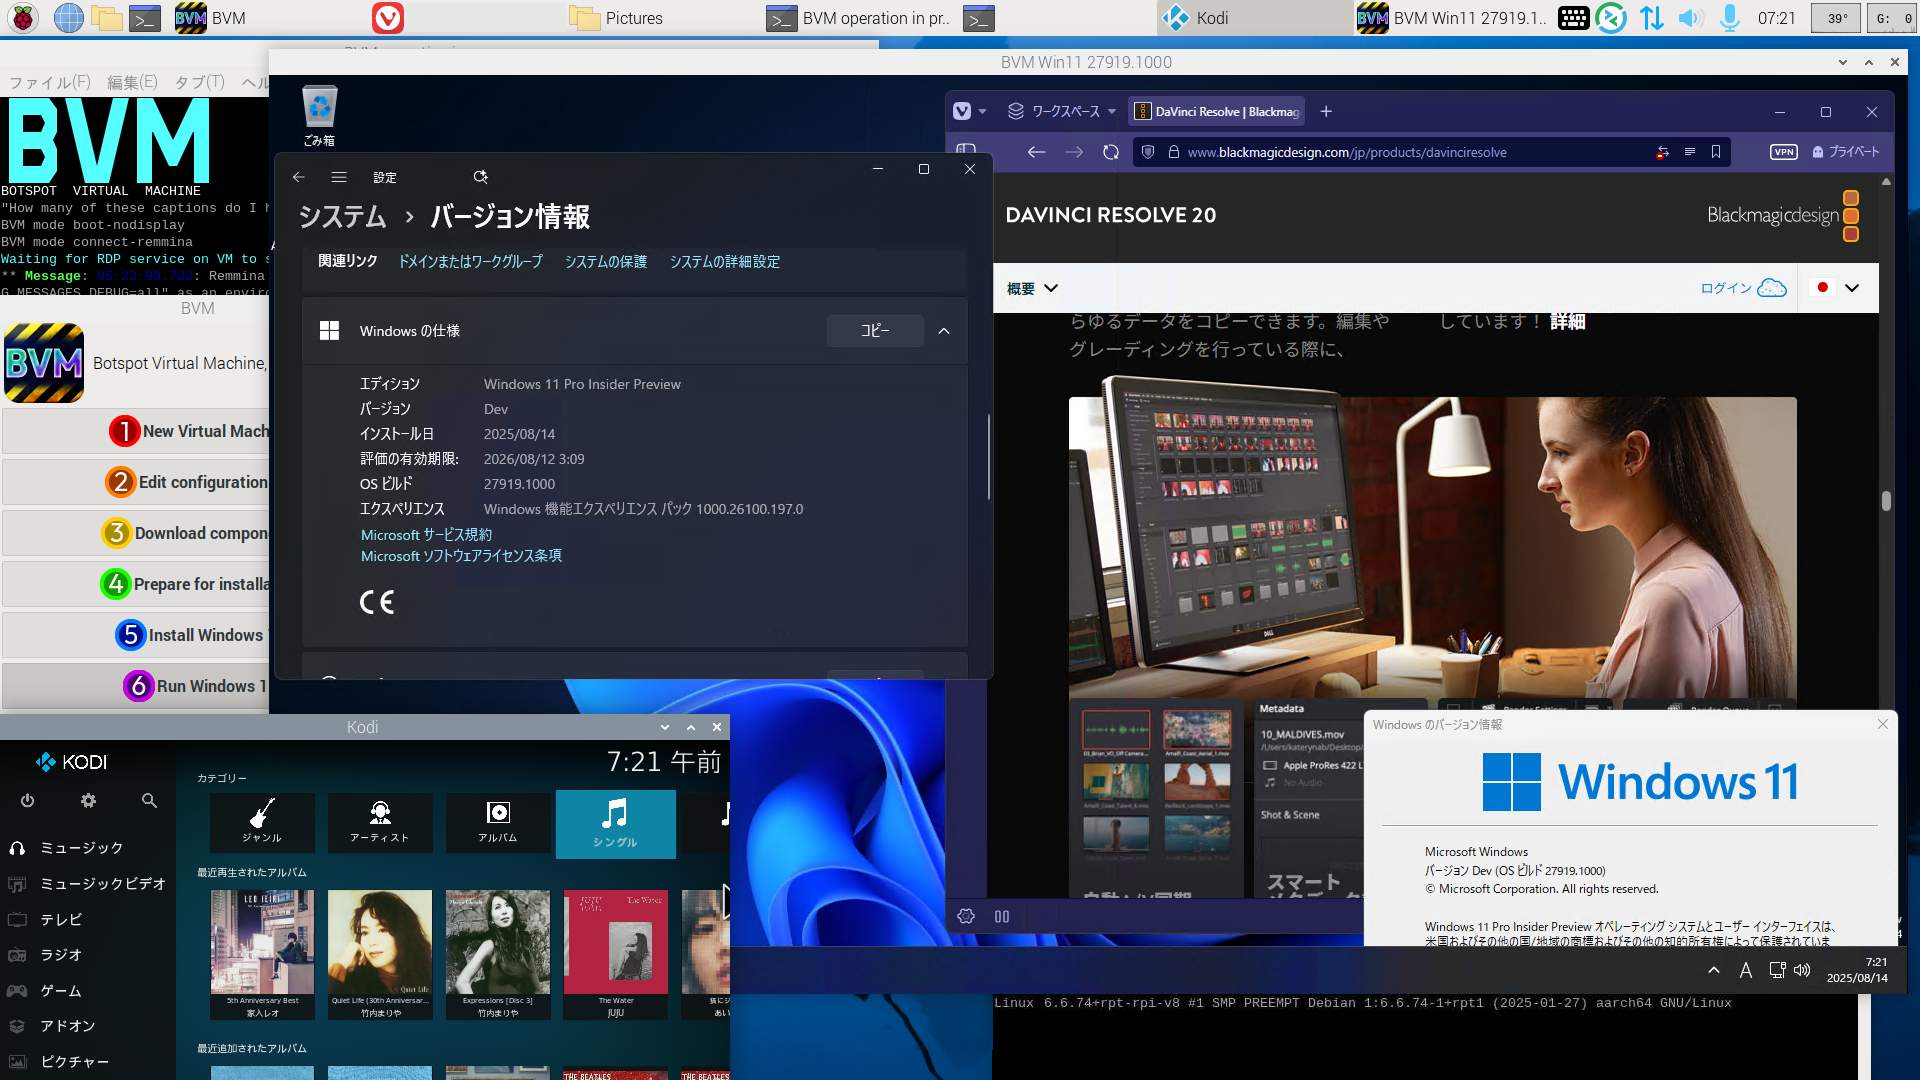1920x1080 pixels.
Task: Open a new tab in the Vivaldi browser
Action: pos(1326,111)
